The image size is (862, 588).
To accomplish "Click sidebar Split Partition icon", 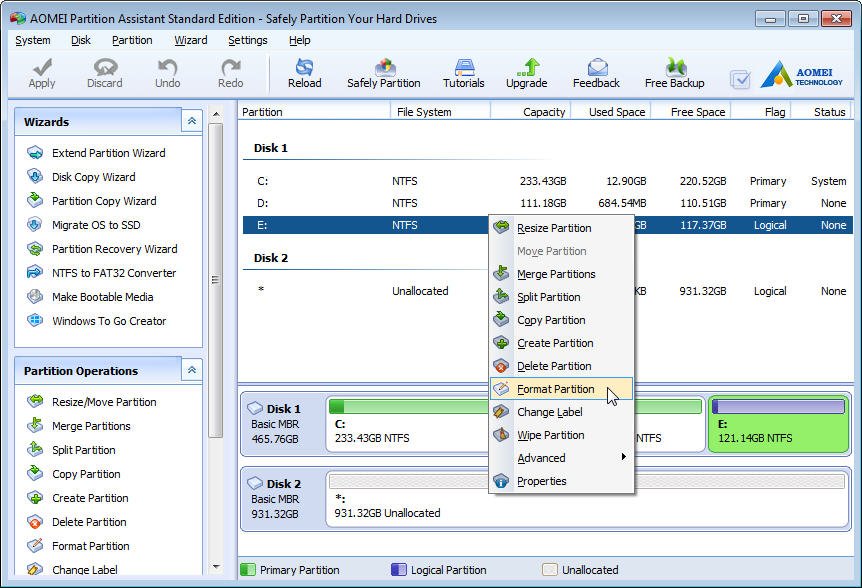I will (x=35, y=450).
